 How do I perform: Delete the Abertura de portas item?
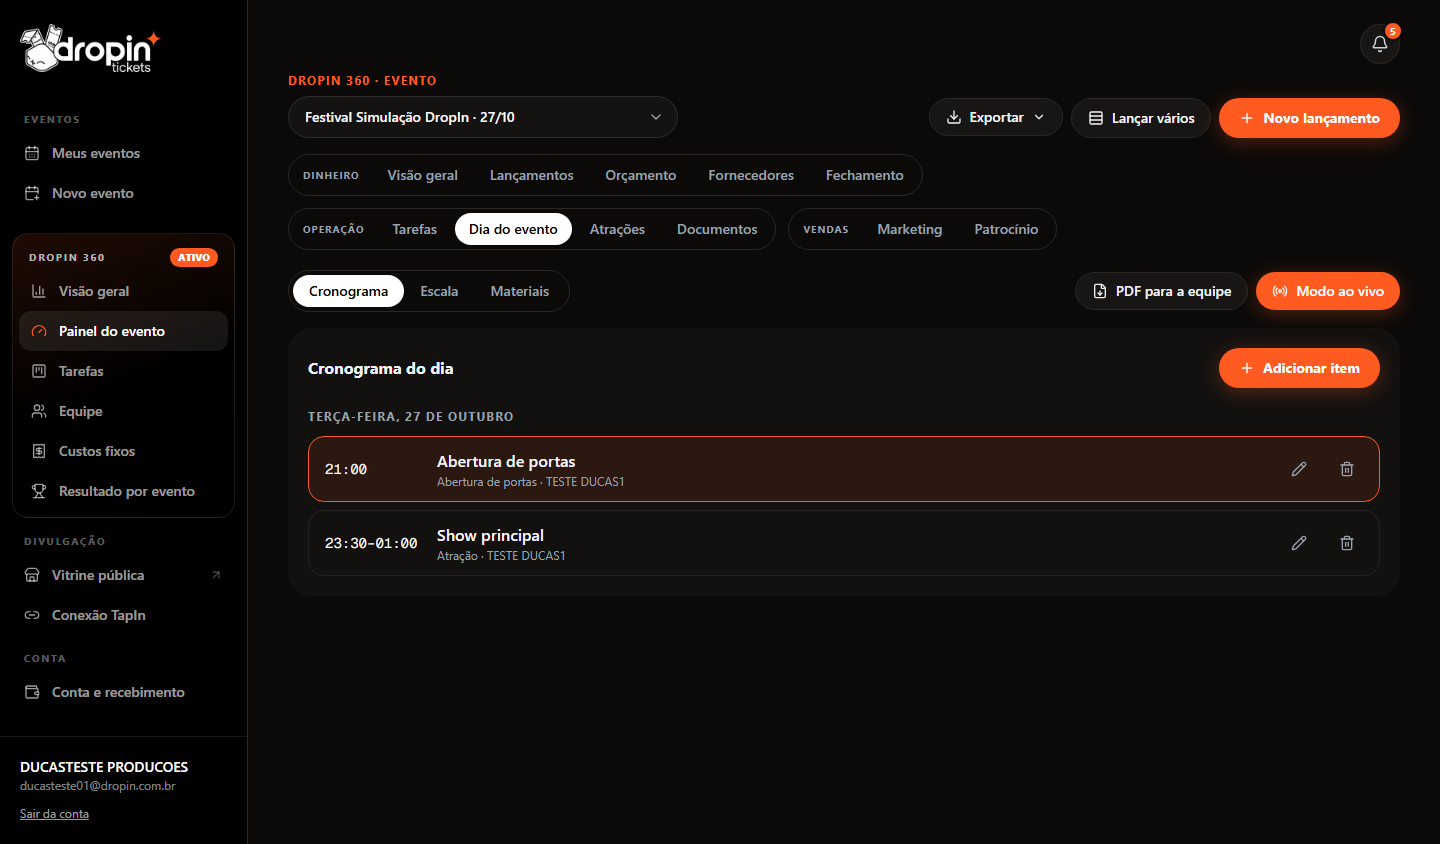click(x=1347, y=469)
